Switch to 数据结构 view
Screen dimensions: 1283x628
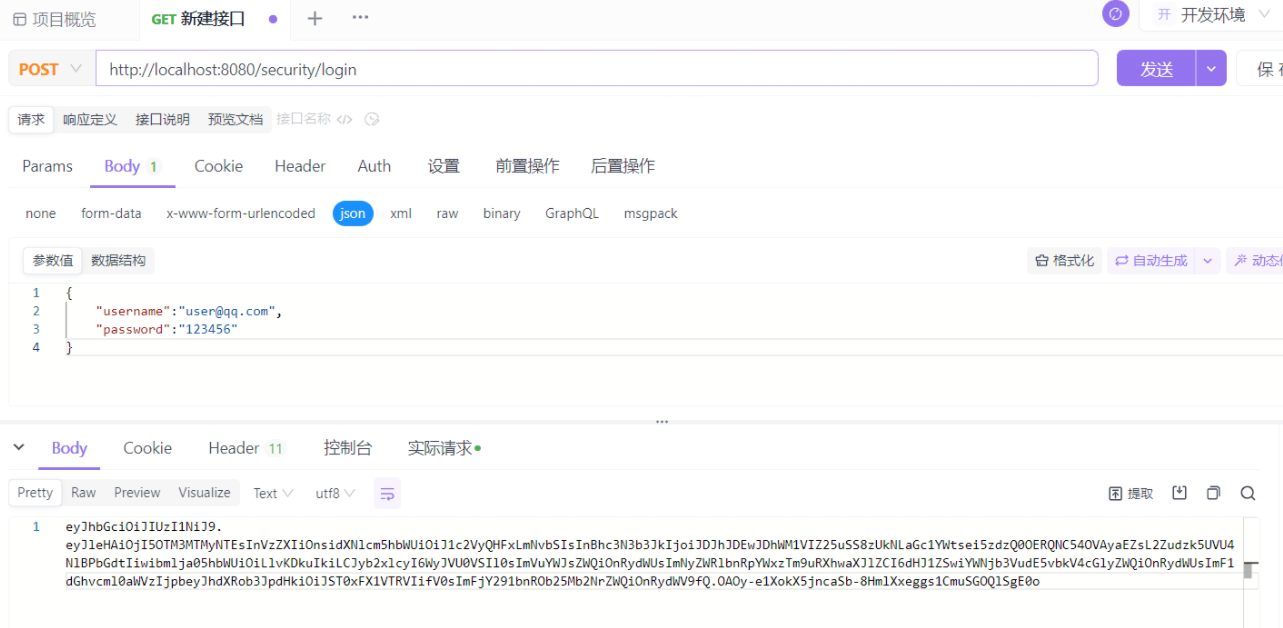[118, 260]
